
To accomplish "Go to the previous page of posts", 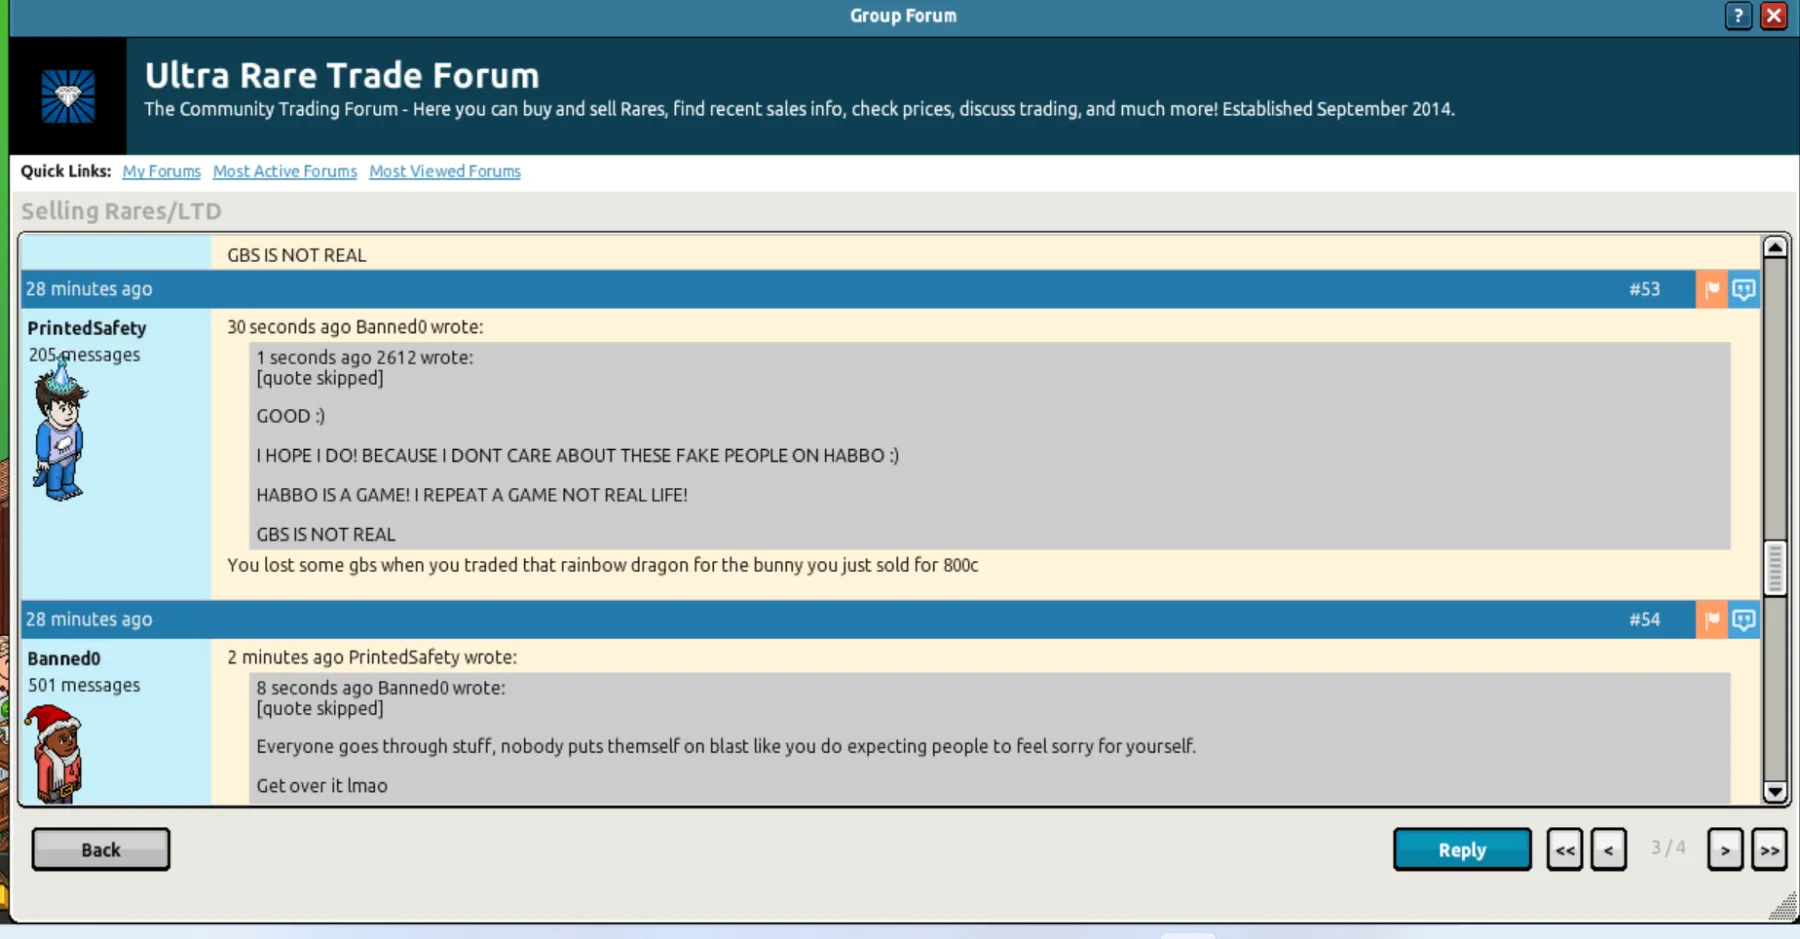I will click(1608, 850).
